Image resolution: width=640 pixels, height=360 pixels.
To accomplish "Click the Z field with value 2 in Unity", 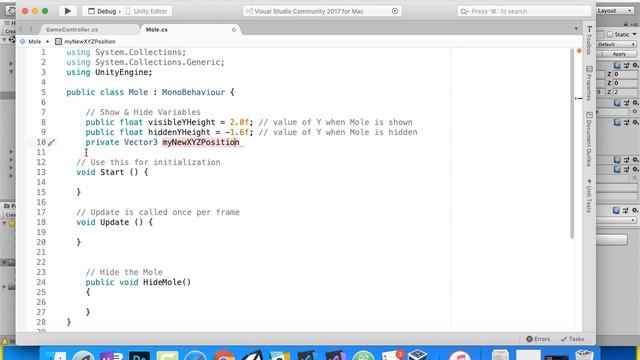I will tap(624, 92).
